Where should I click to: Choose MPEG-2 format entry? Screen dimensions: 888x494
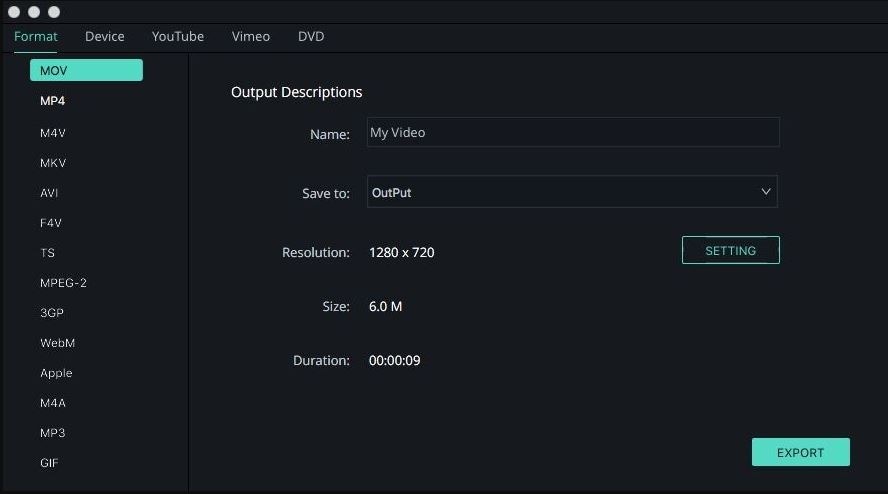(63, 283)
